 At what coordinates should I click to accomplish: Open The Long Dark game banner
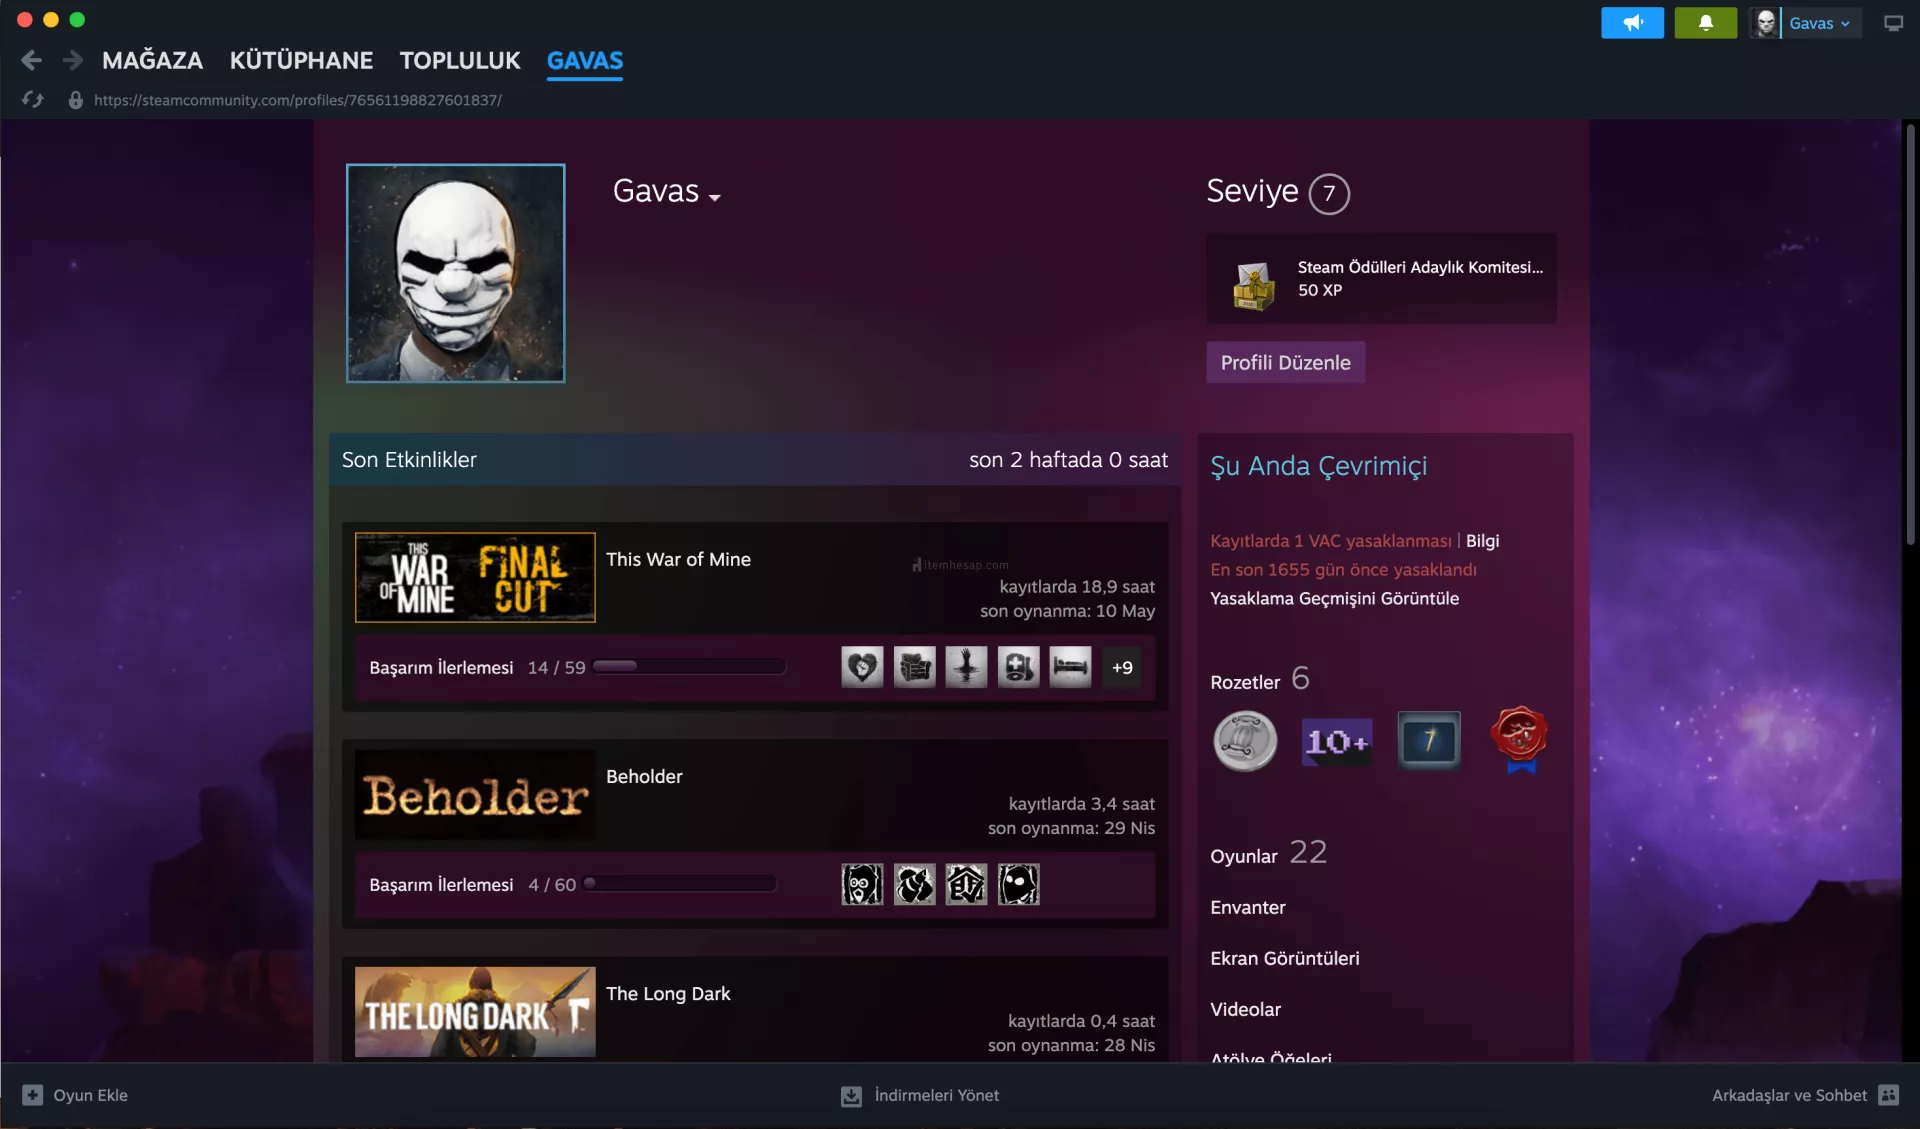pos(475,1011)
